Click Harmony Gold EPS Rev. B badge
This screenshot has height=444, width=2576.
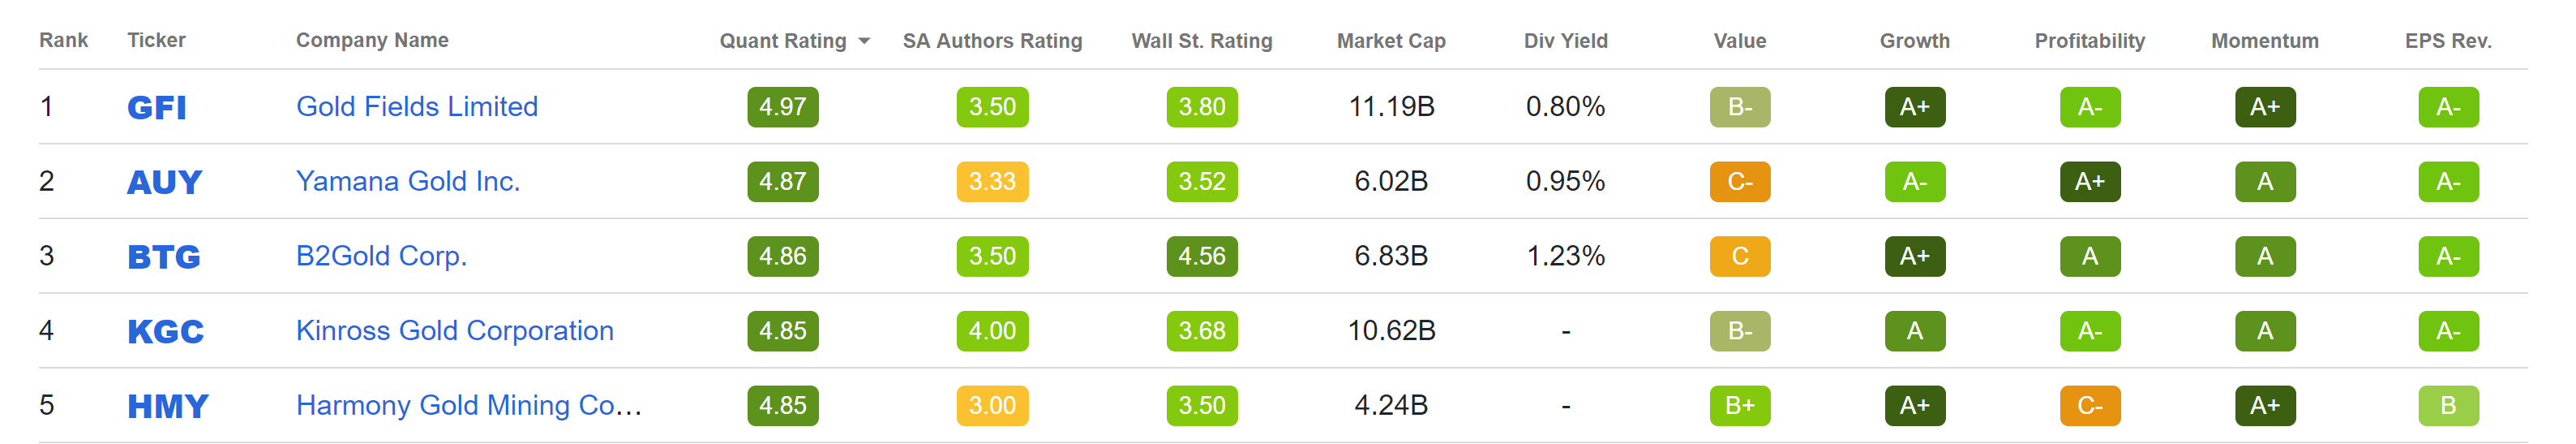pos(2447,406)
